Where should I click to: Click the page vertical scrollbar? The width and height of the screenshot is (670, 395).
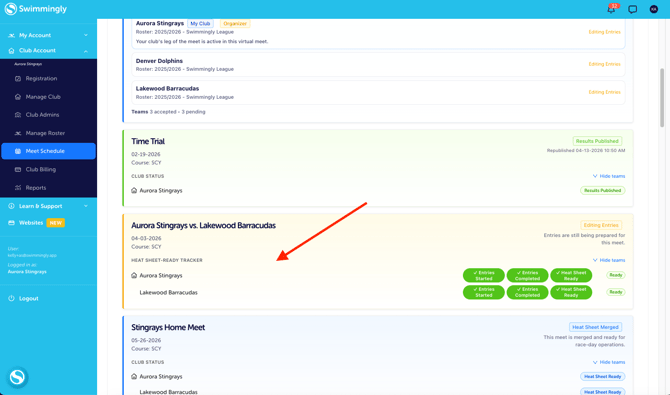click(x=662, y=98)
